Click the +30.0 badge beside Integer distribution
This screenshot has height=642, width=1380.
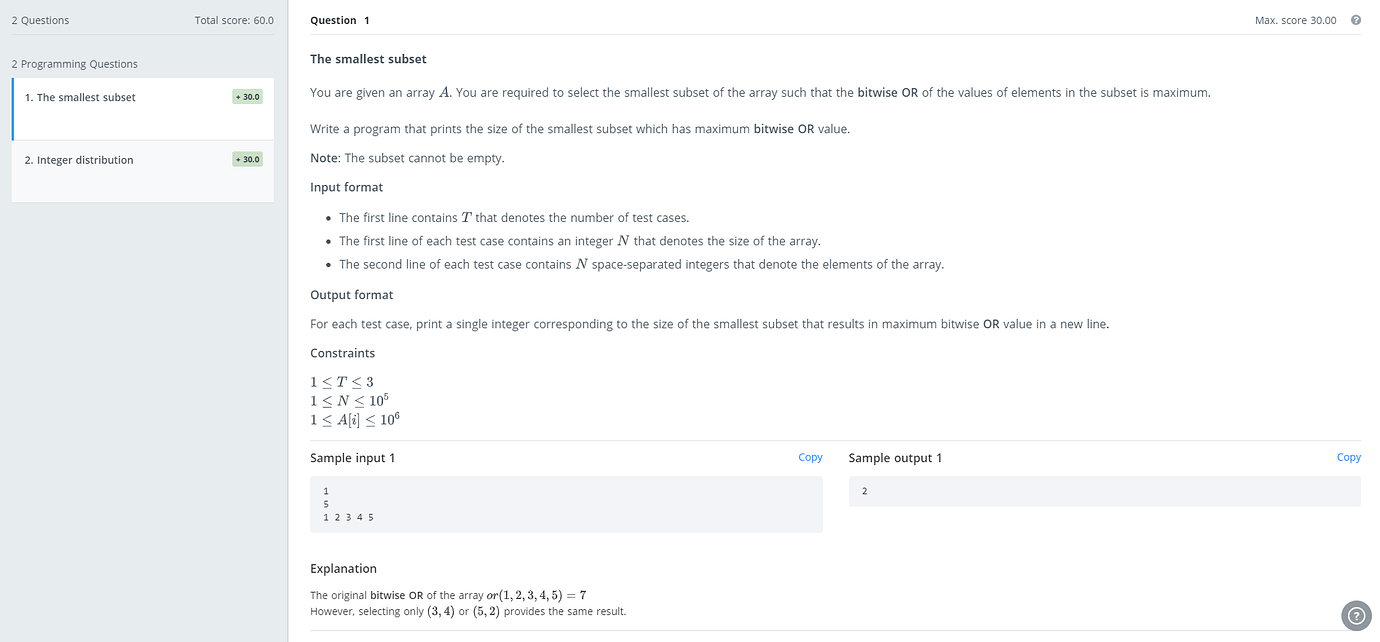tap(247, 158)
